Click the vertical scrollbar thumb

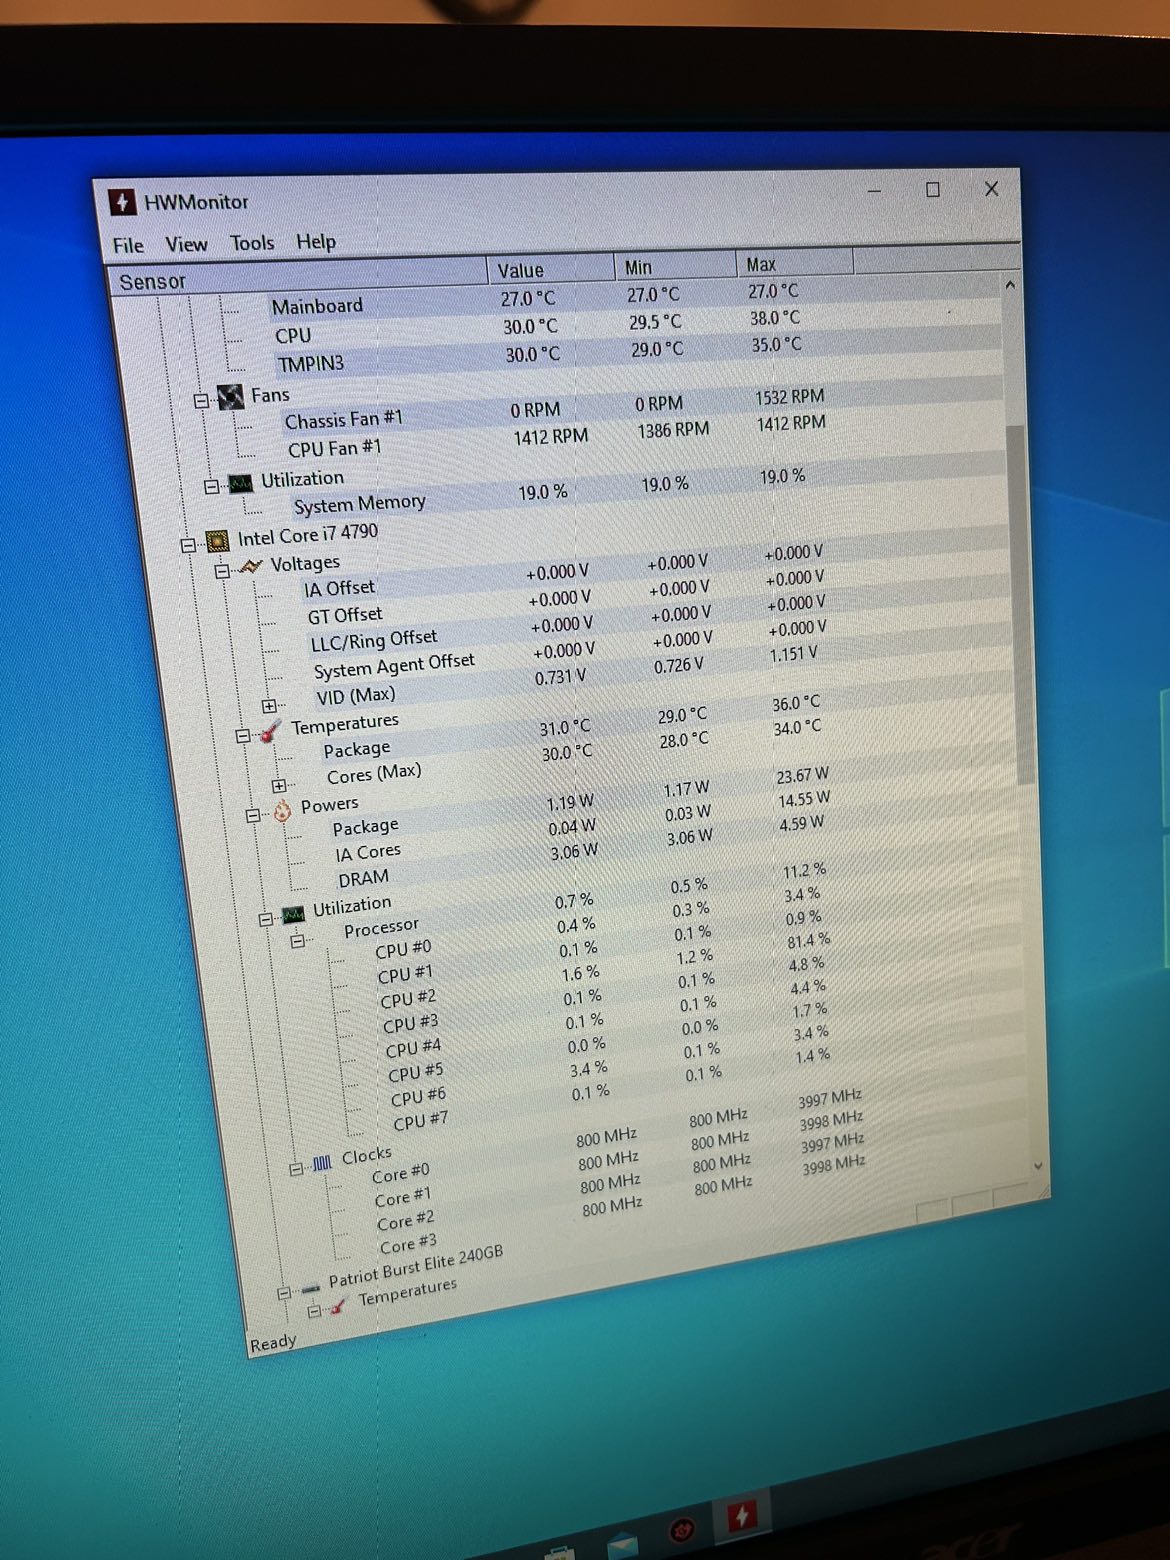coord(1018,604)
